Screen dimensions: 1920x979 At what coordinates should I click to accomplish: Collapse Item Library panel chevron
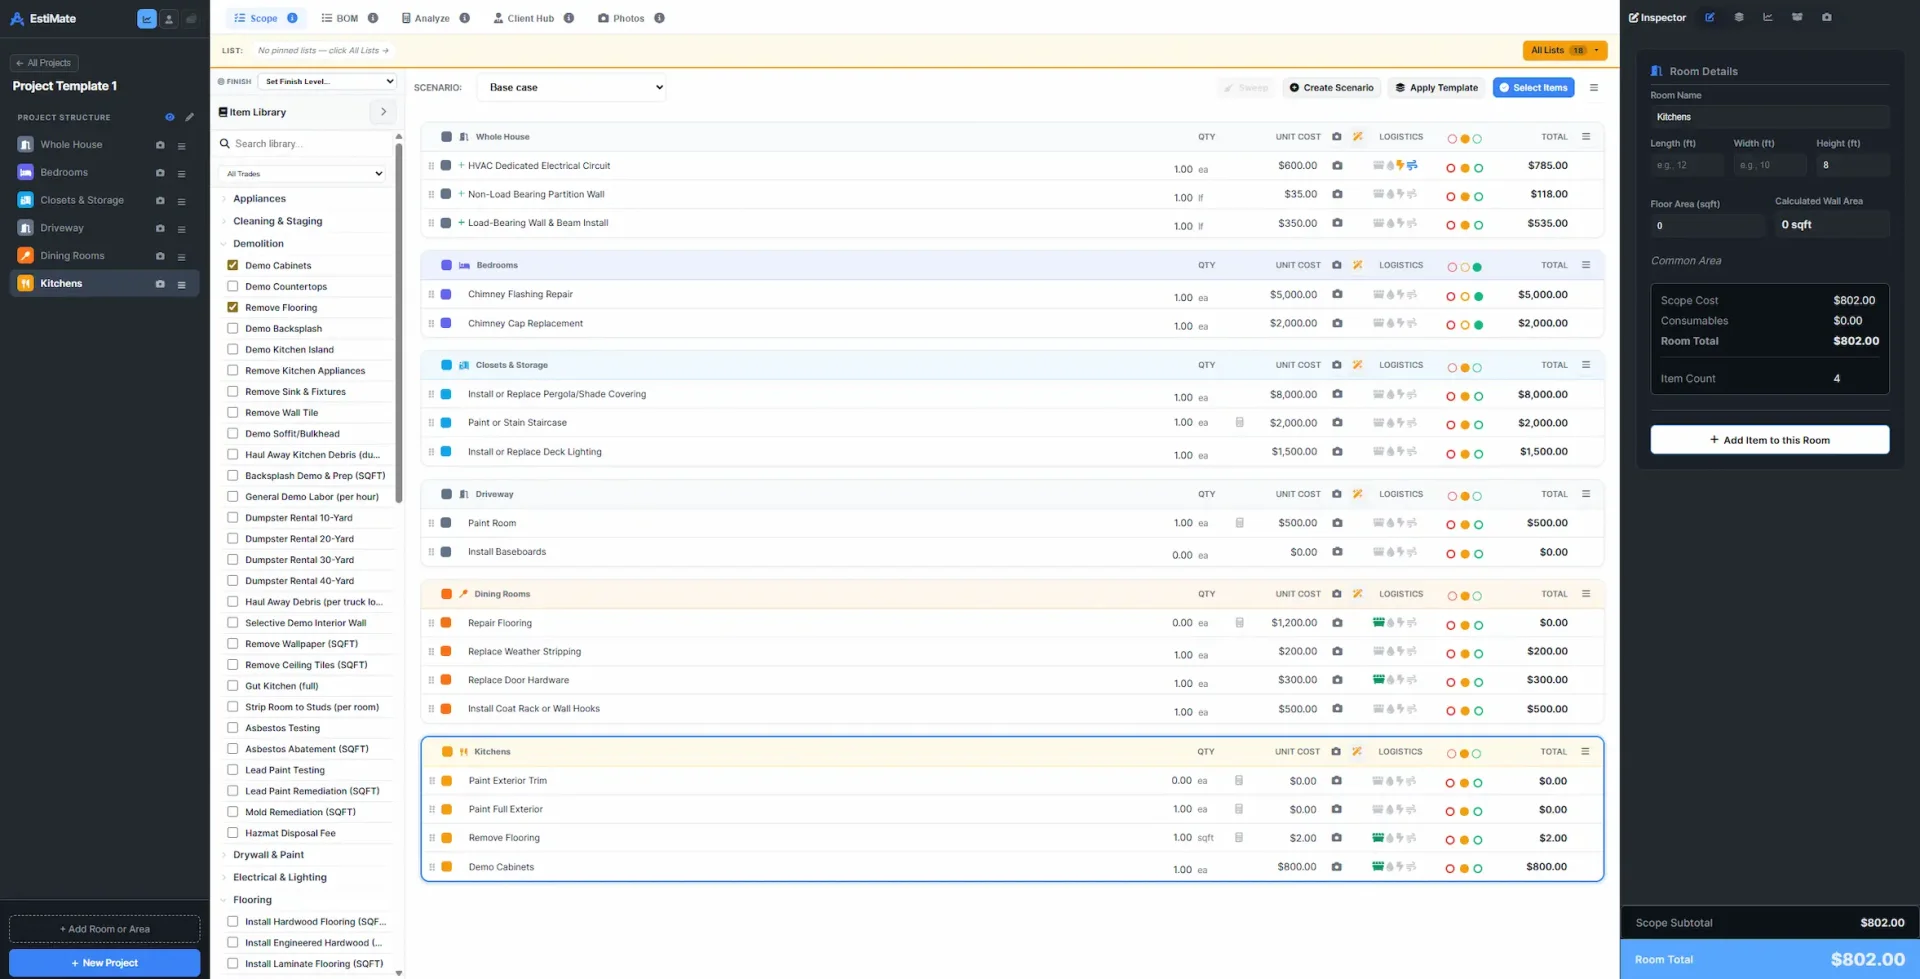pyautogui.click(x=383, y=112)
